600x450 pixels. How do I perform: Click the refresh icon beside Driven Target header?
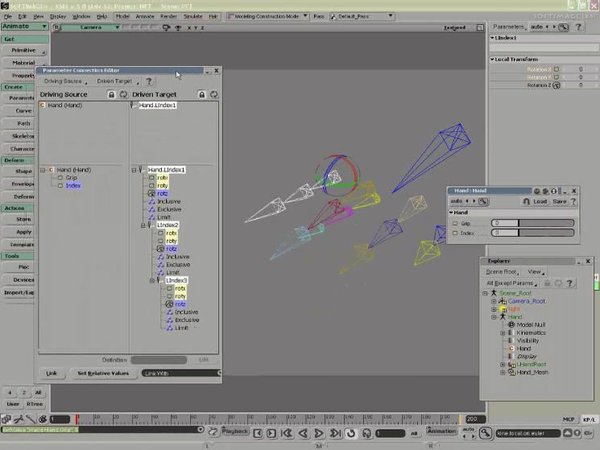click(x=211, y=94)
